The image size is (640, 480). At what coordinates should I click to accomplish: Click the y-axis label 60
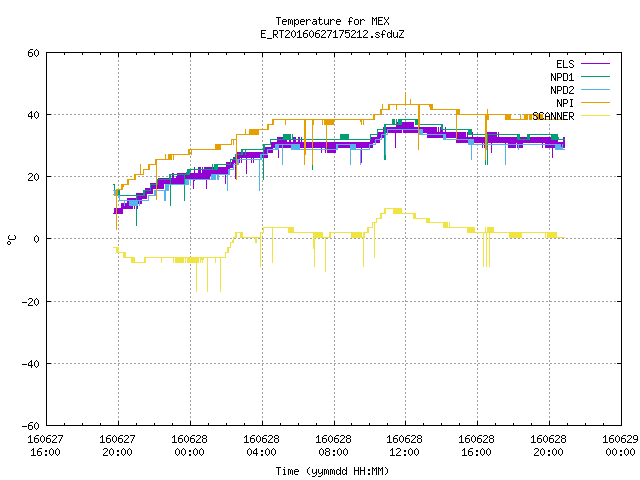33,53
